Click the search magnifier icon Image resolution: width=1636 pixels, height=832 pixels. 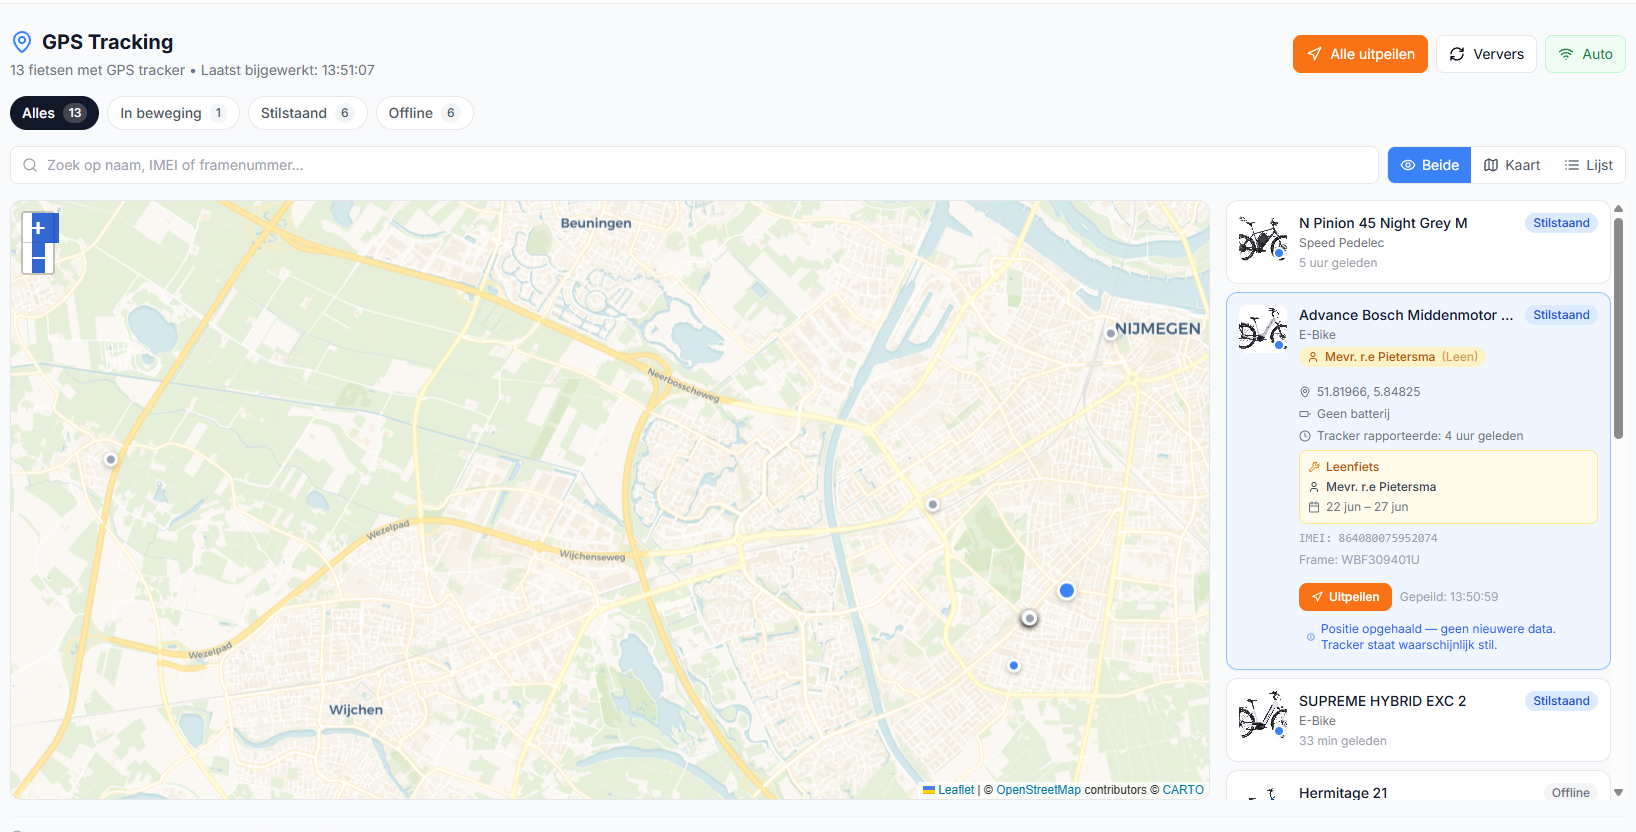click(x=30, y=165)
